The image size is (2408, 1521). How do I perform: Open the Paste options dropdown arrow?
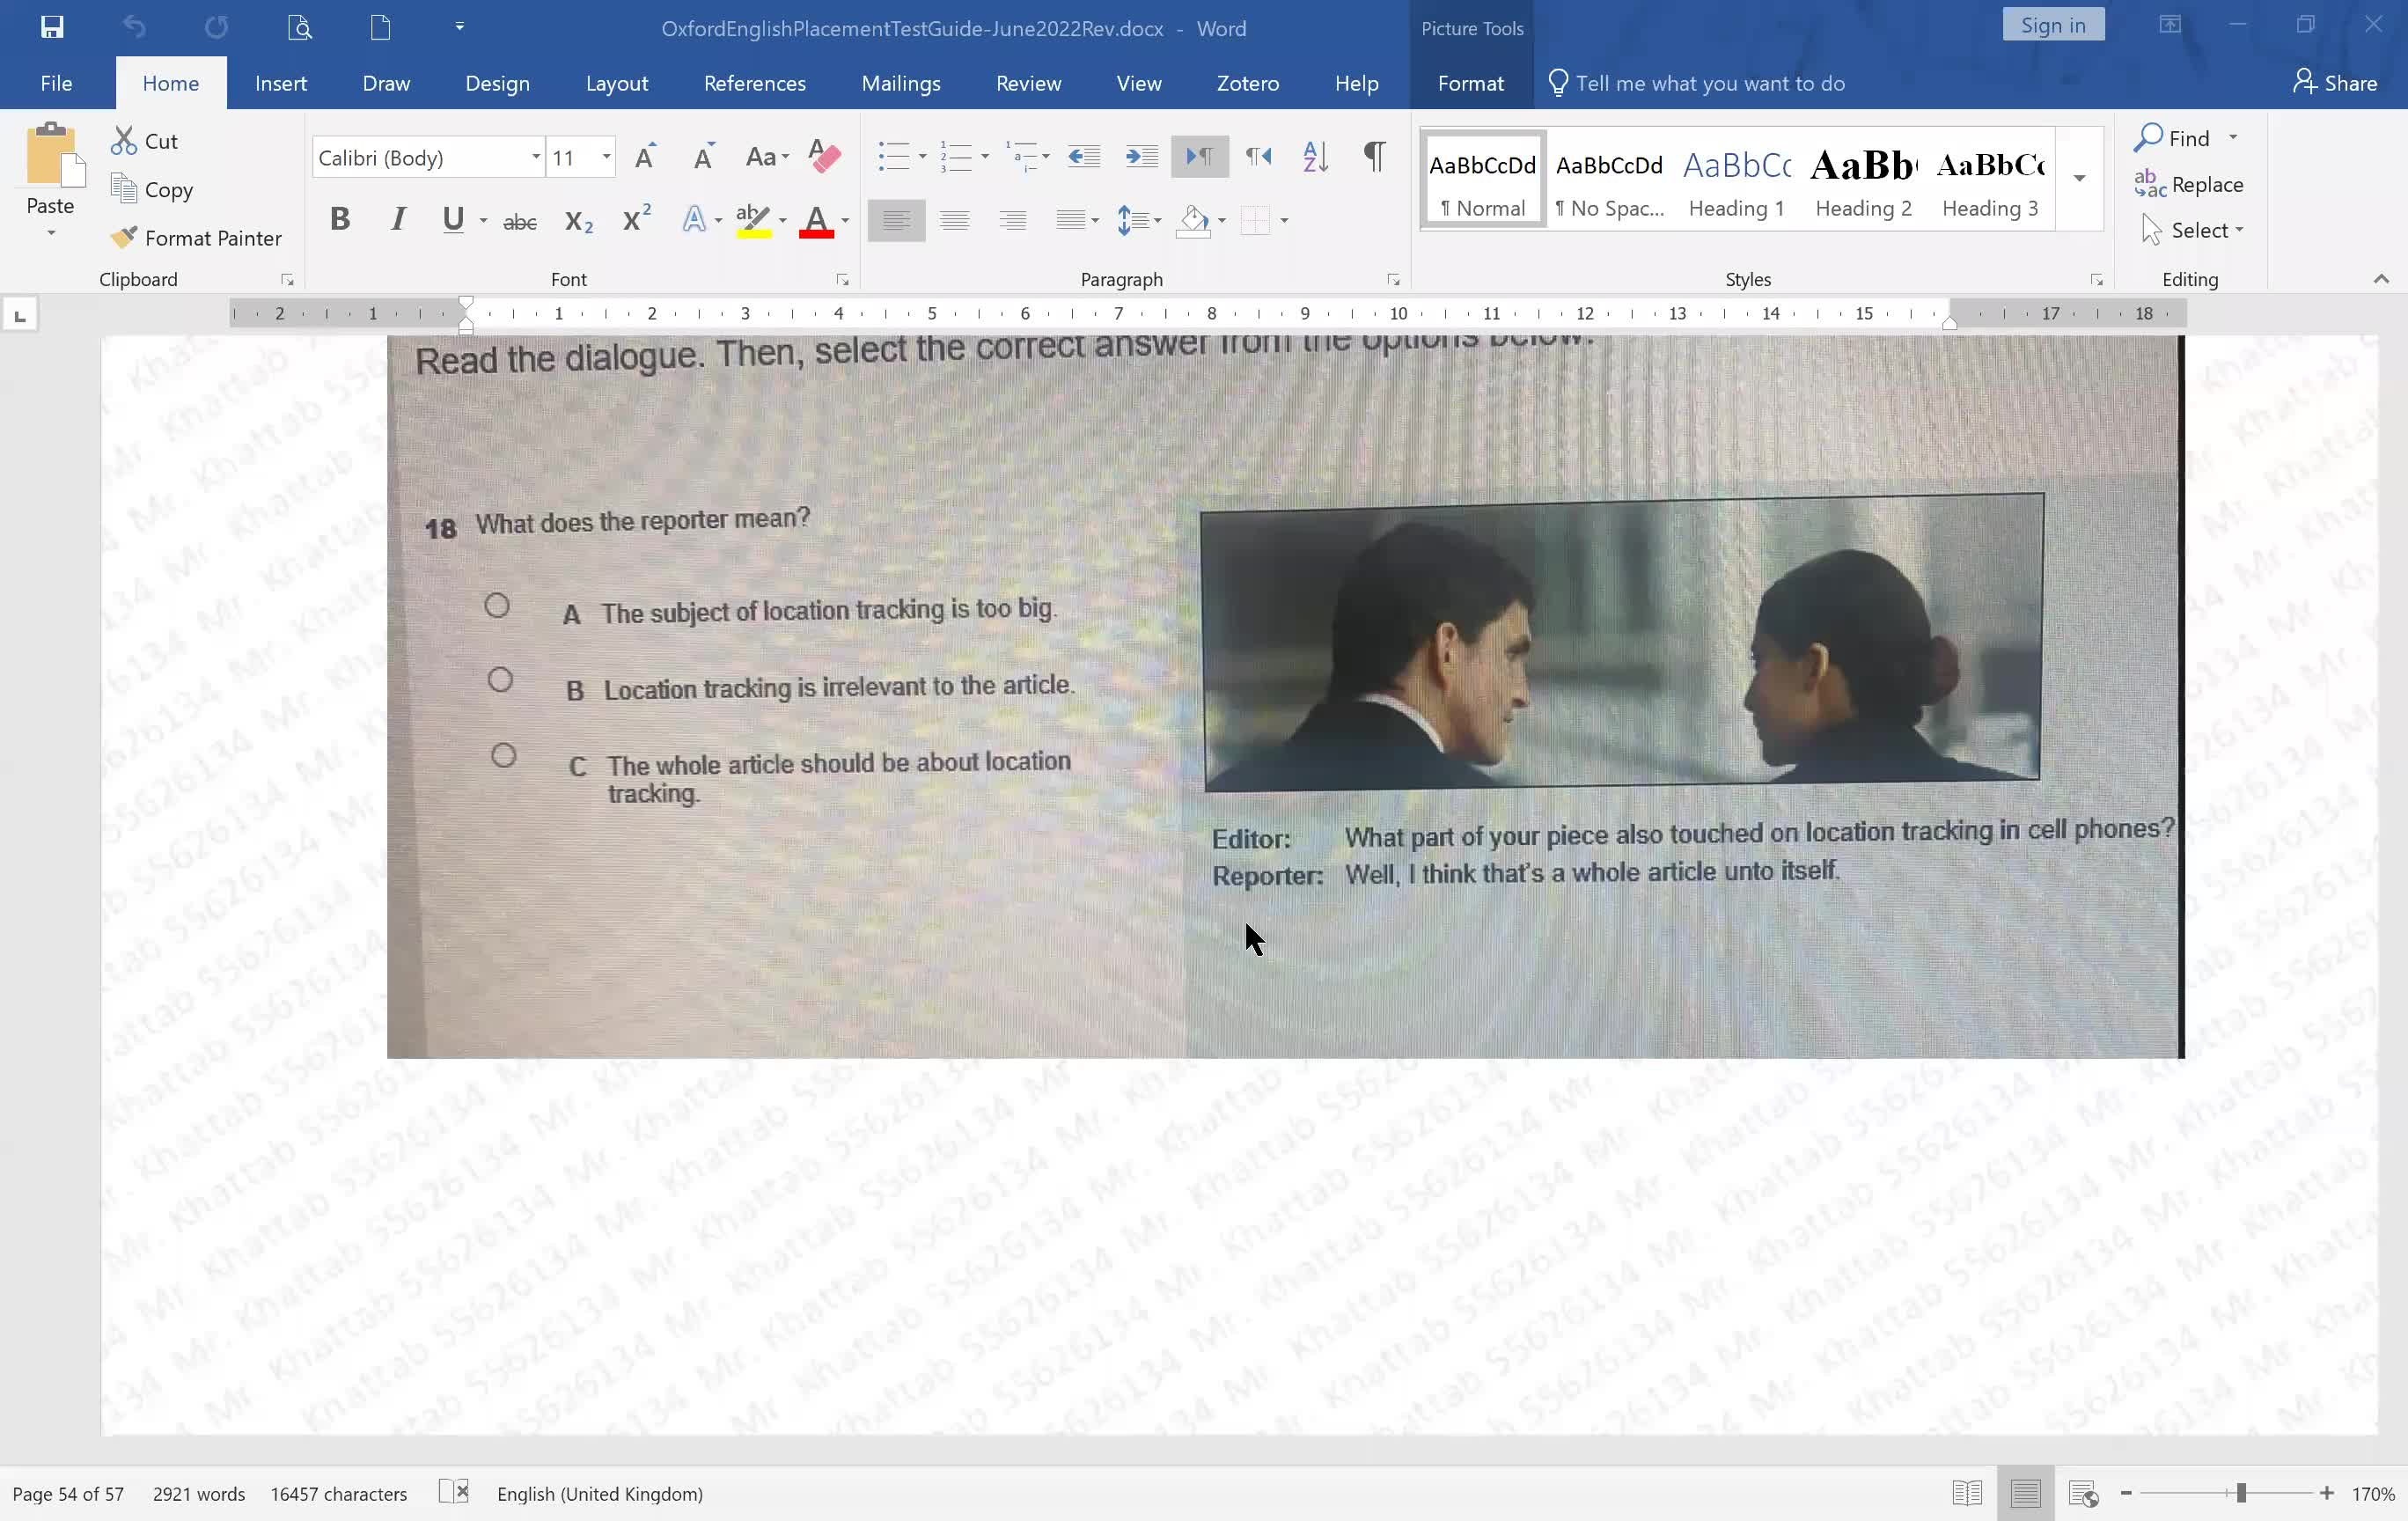(x=51, y=233)
